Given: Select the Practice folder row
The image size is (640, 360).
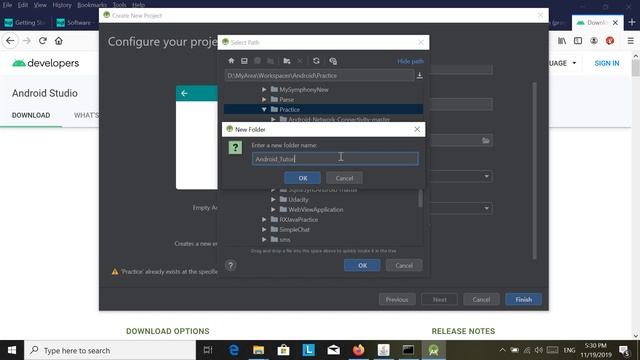Looking at the screenshot, I should [323, 109].
